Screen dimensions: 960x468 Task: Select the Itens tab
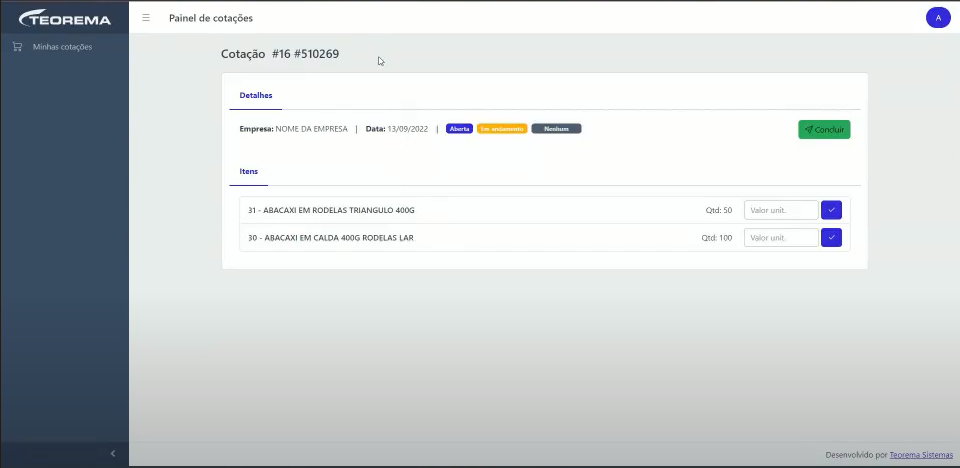[x=249, y=172]
